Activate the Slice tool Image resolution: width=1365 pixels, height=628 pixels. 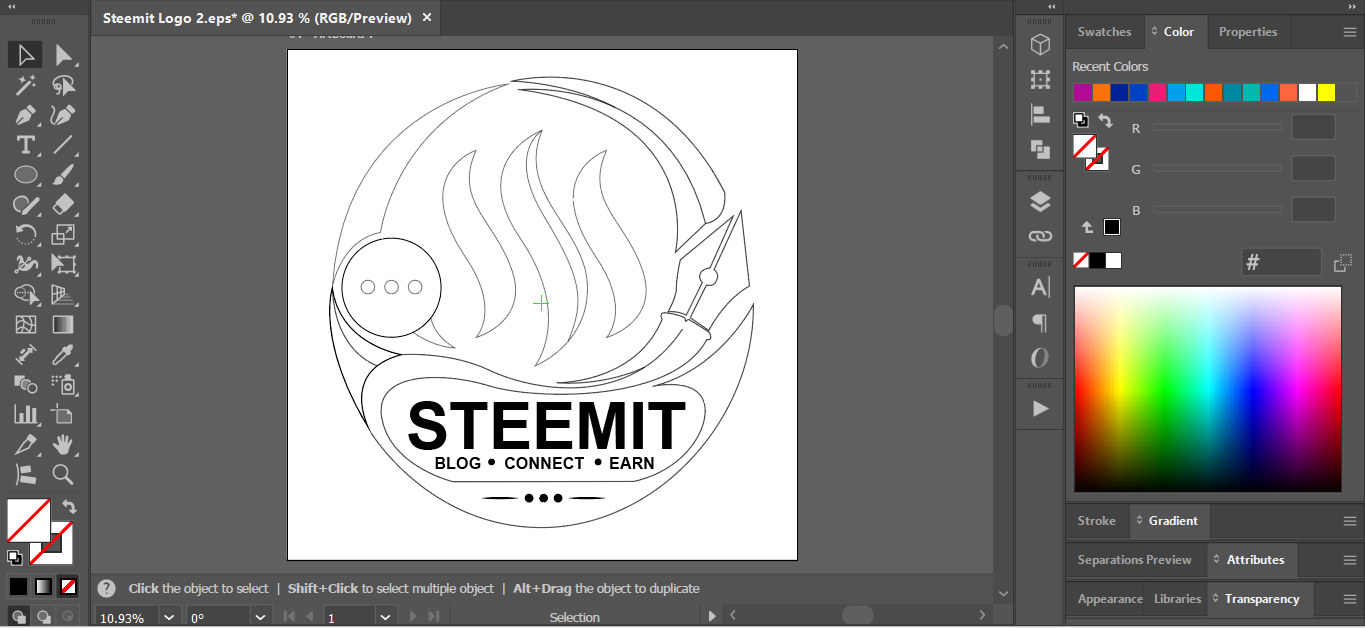point(26,444)
